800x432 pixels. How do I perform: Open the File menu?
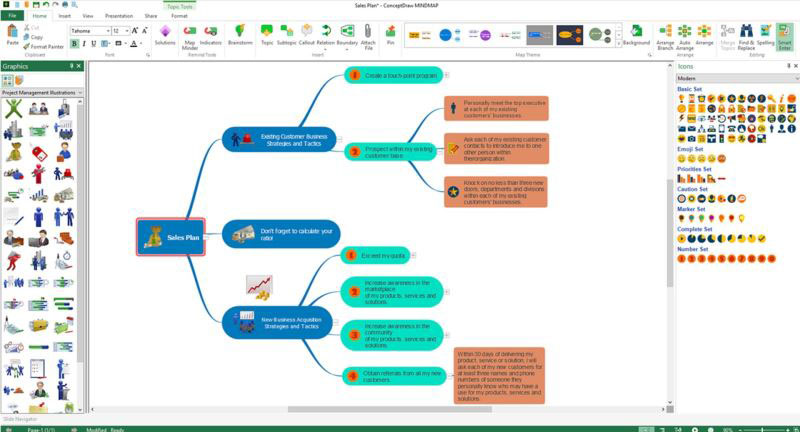(x=12, y=16)
